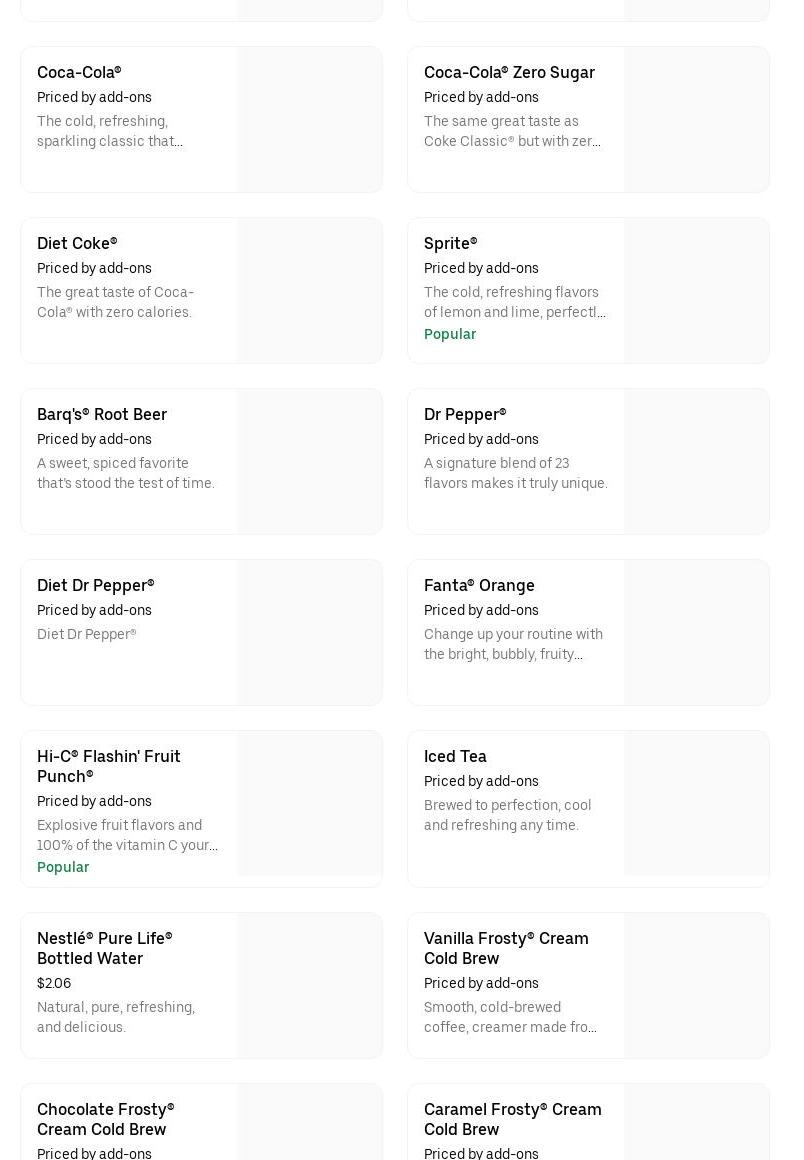
Task: Click the $2.06 bottled water price
Action: tap(54, 983)
